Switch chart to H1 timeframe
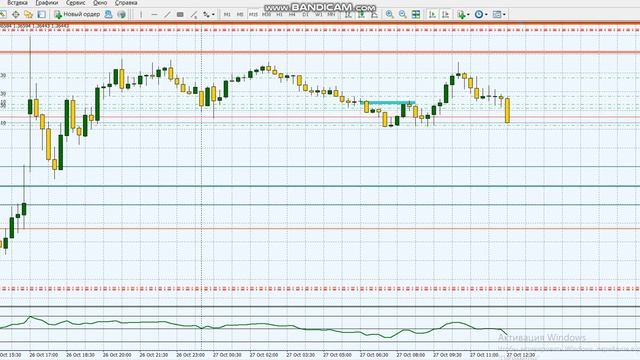The image size is (640, 360). [x=280, y=14]
